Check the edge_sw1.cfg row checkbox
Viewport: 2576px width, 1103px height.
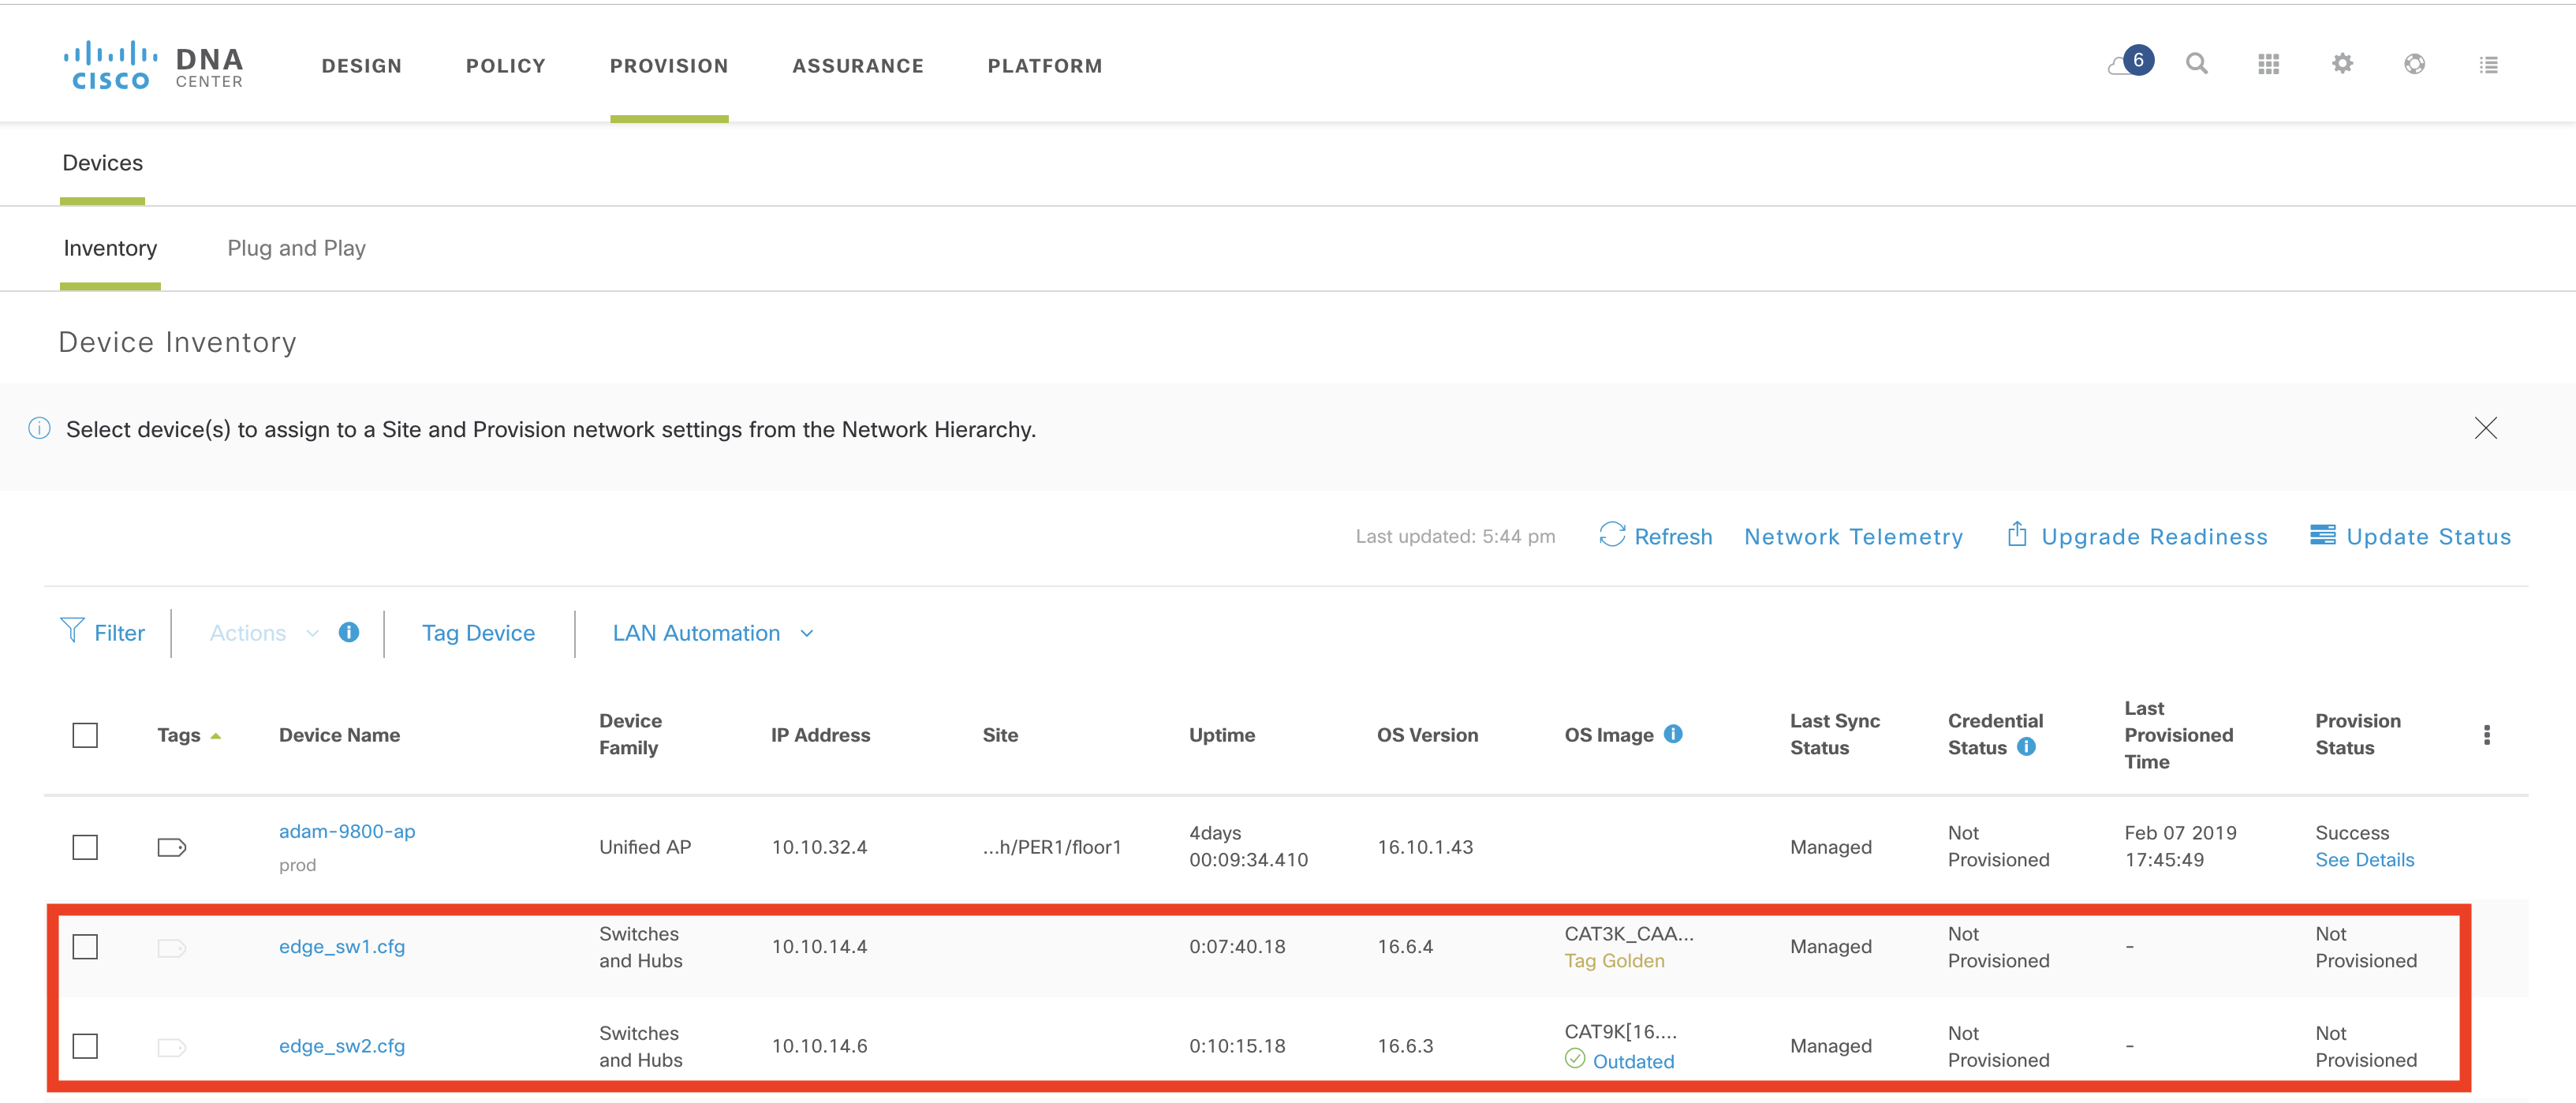(85, 946)
